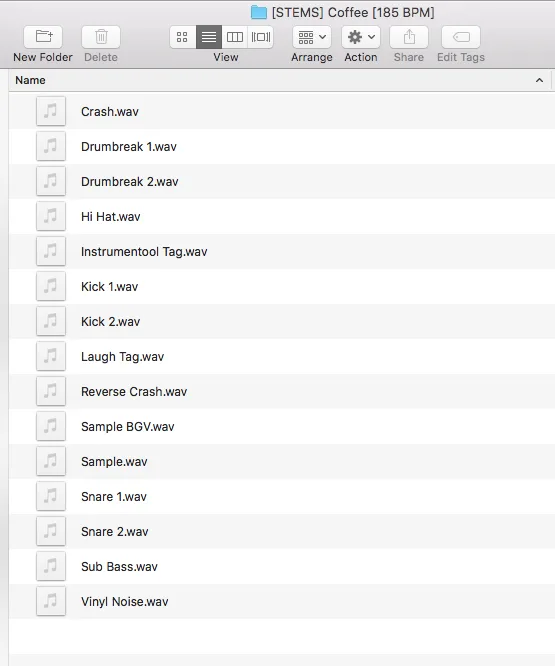Click the Hi Hat.wav file name
Image resolution: width=555 pixels, height=666 pixels.
click(x=110, y=217)
